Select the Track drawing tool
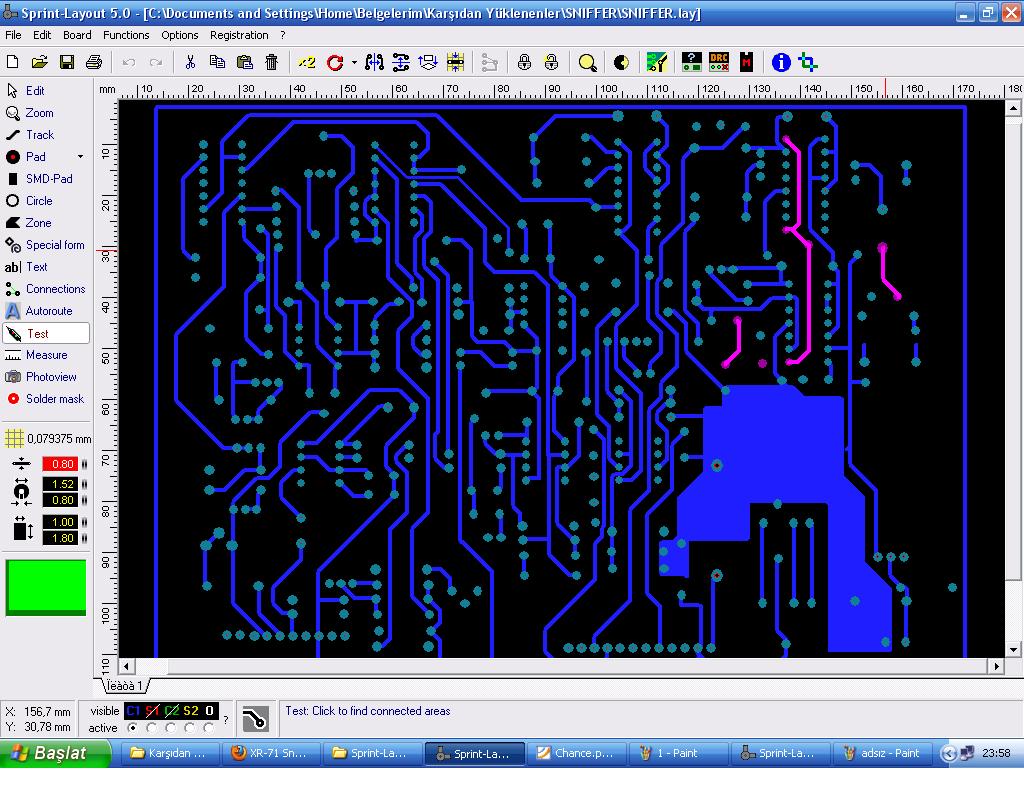Screen dimensions: 1024x800 coord(40,135)
